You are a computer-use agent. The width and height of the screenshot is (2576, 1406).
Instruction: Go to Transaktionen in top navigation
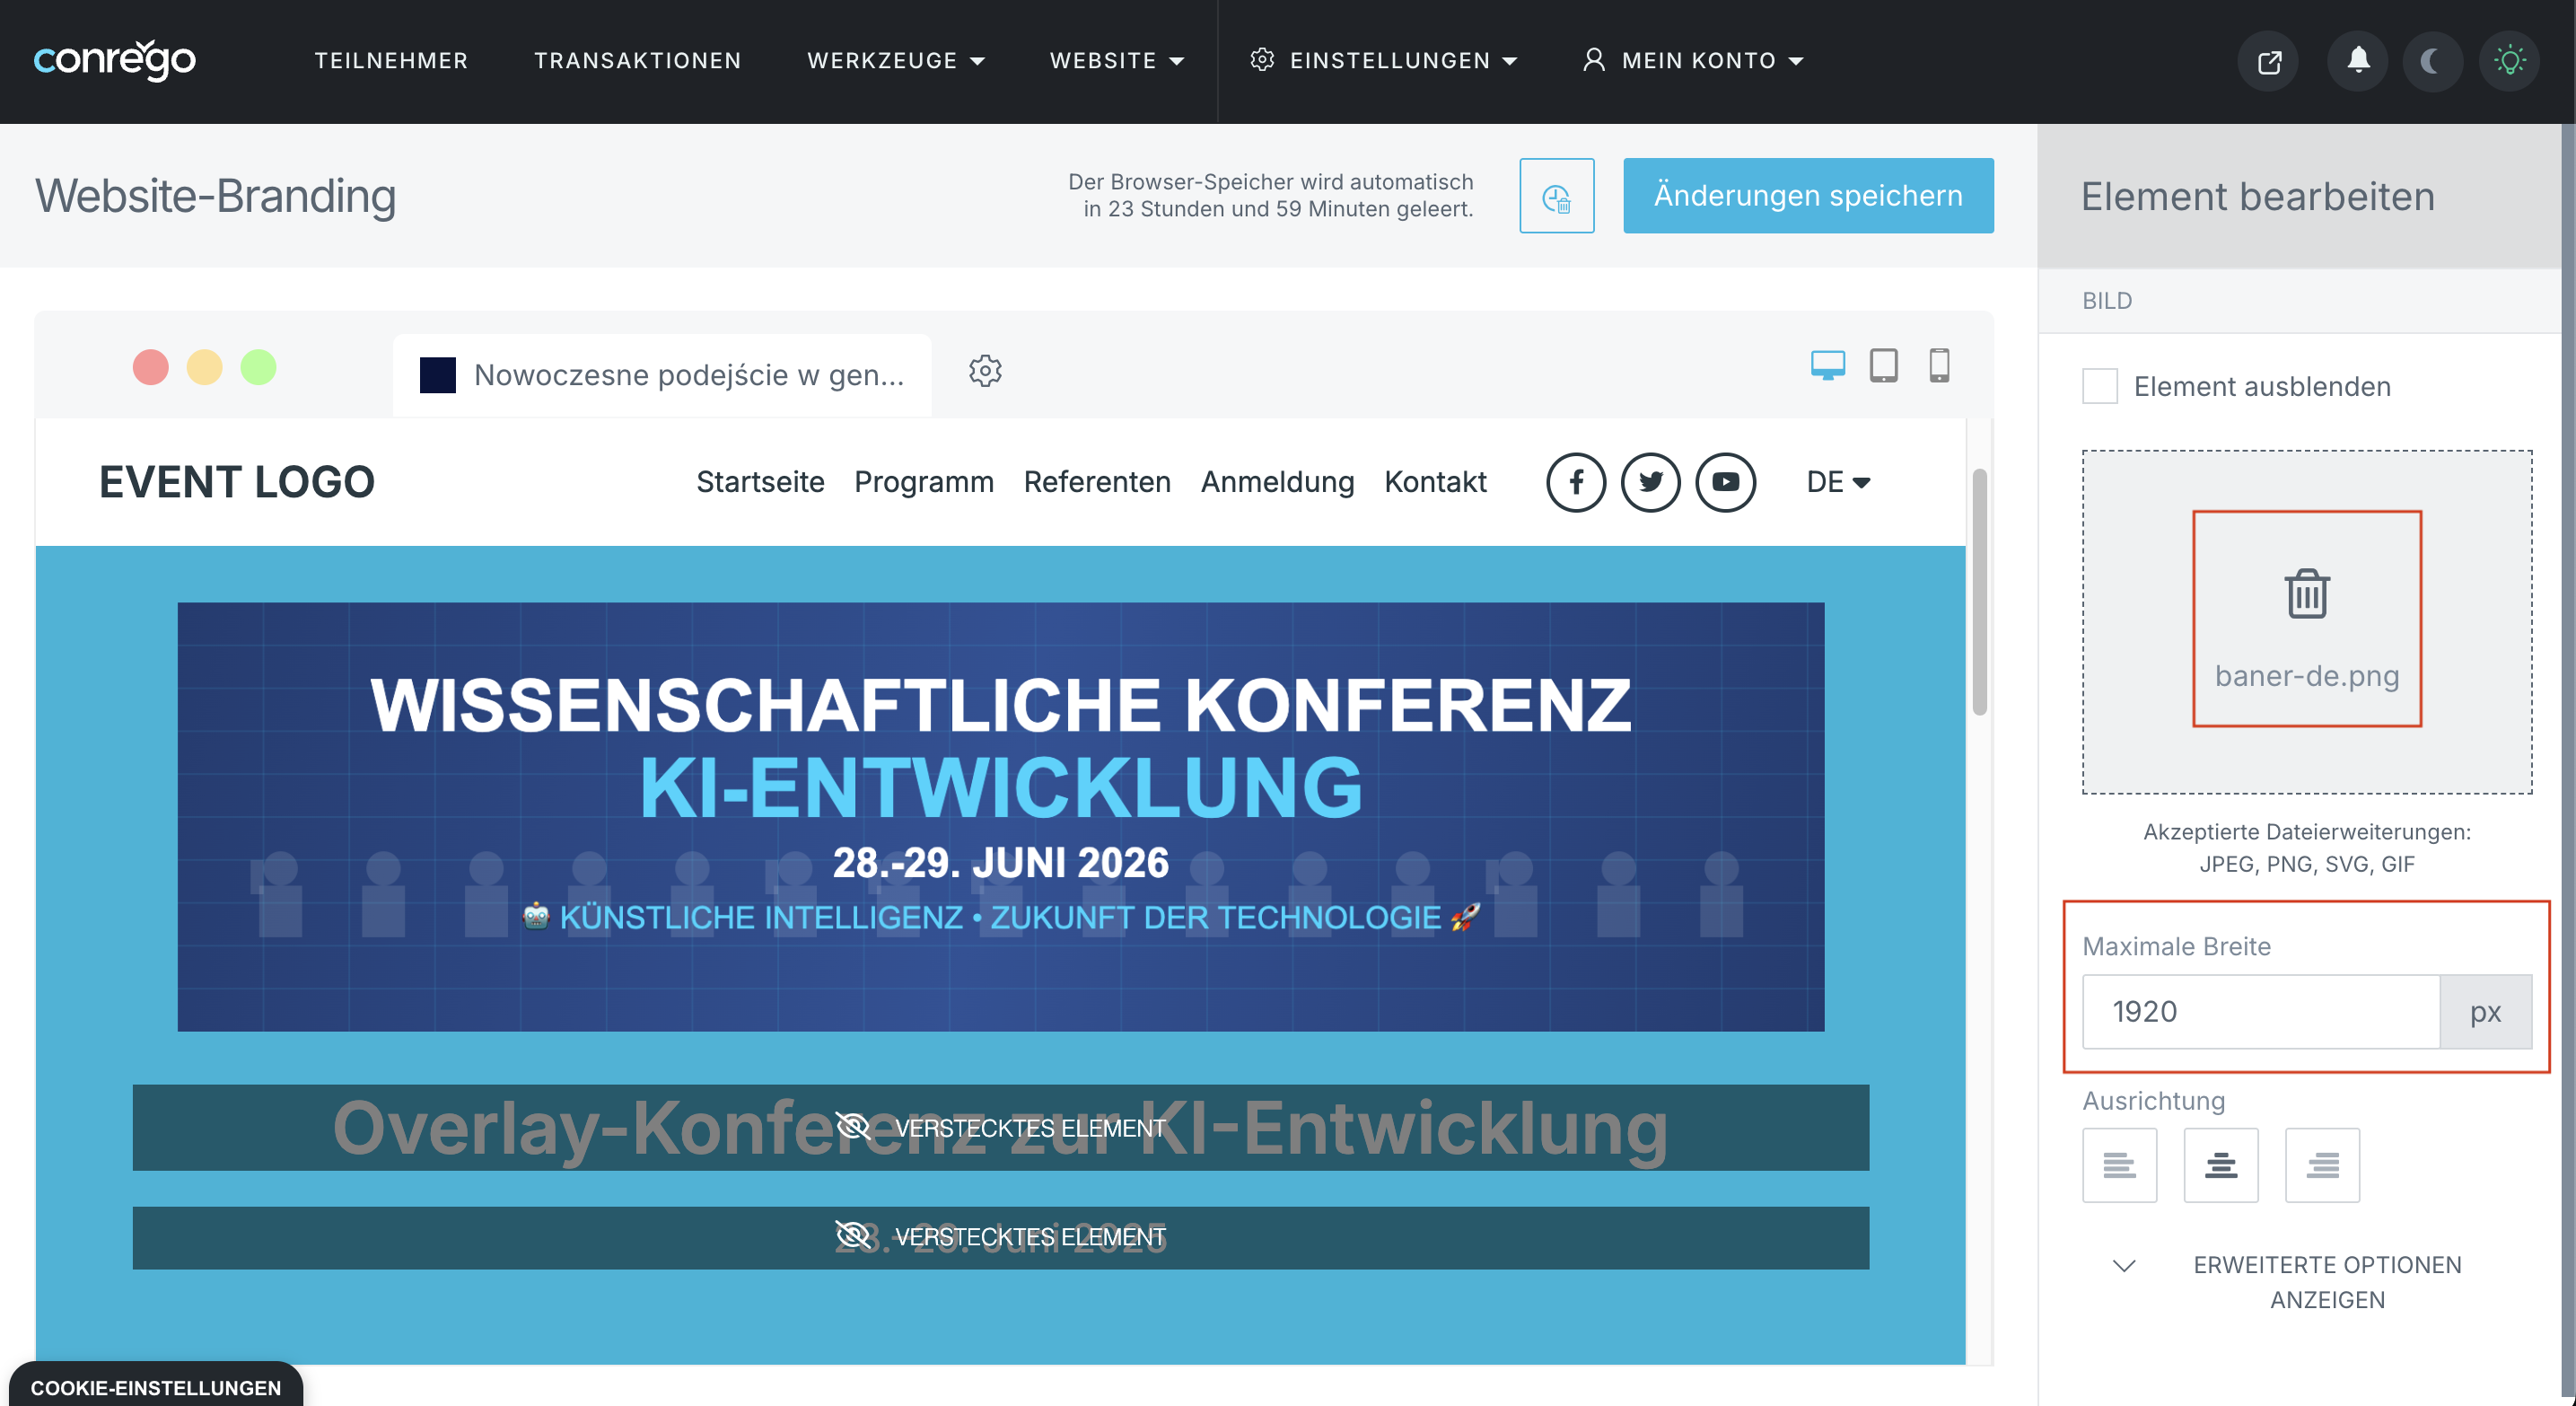pos(637,61)
